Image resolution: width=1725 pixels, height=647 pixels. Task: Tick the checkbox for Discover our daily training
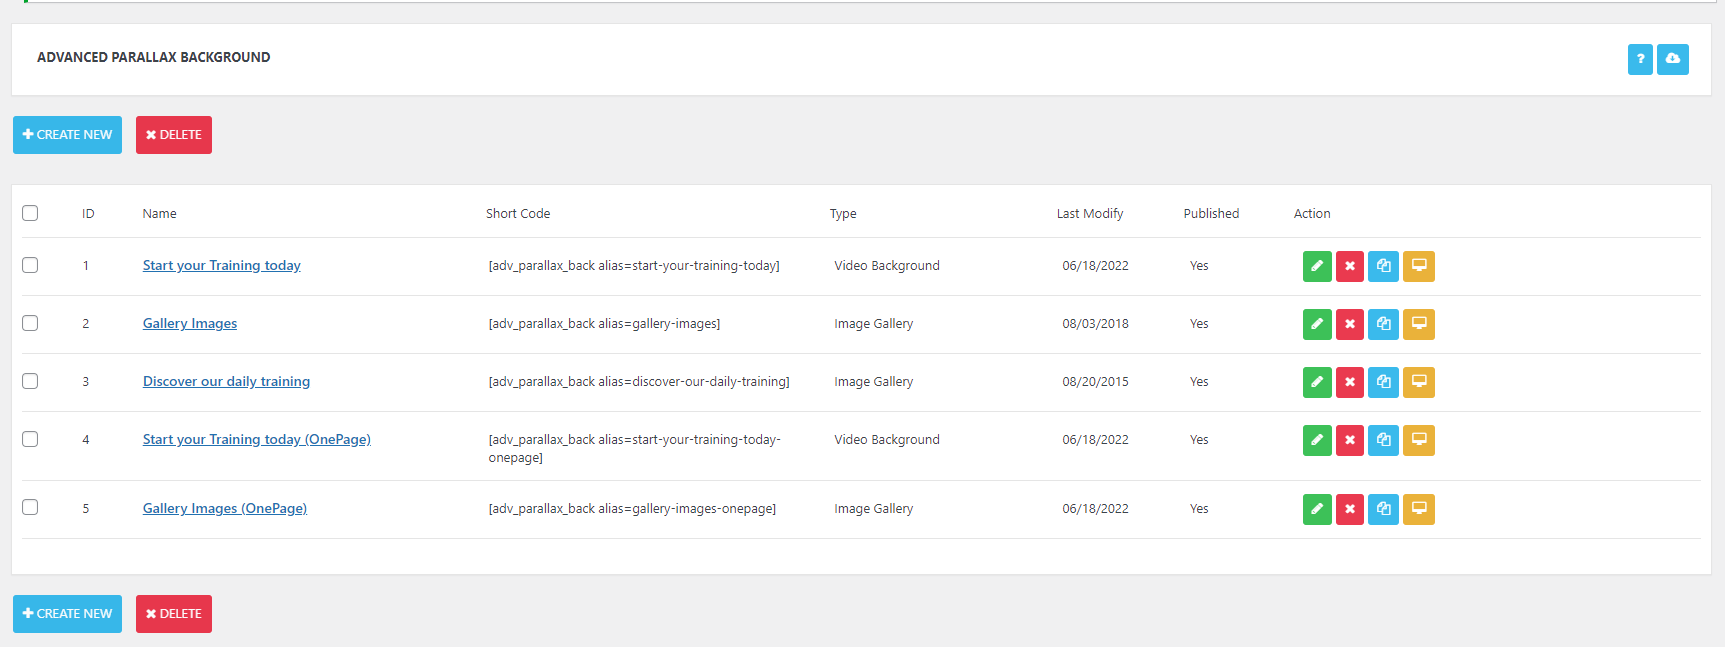coord(30,381)
